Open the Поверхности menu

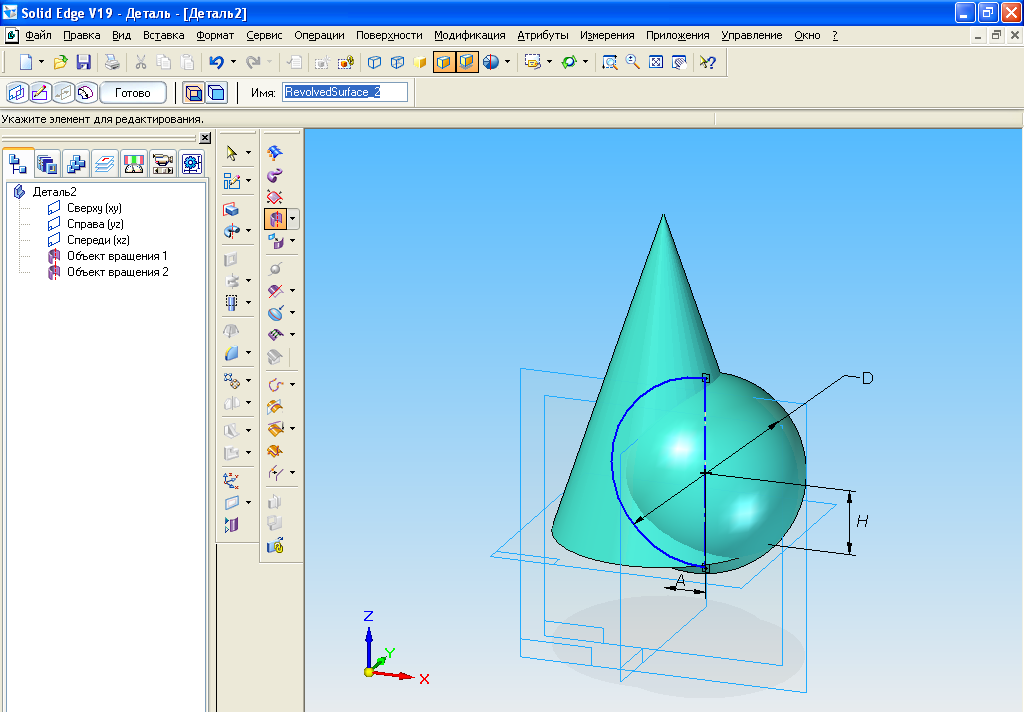[x=389, y=35]
